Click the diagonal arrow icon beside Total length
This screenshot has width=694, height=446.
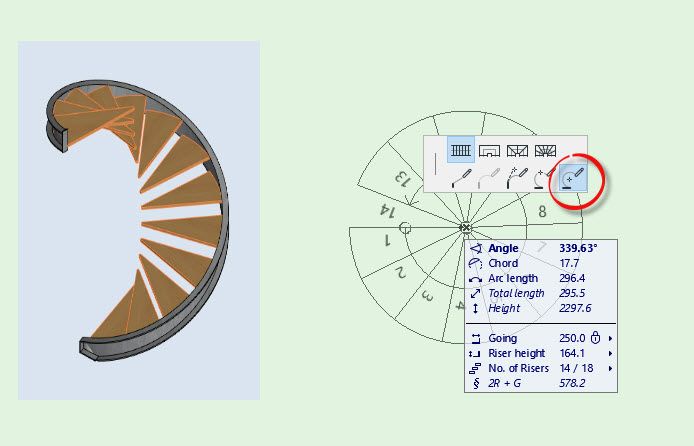tap(475, 293)
